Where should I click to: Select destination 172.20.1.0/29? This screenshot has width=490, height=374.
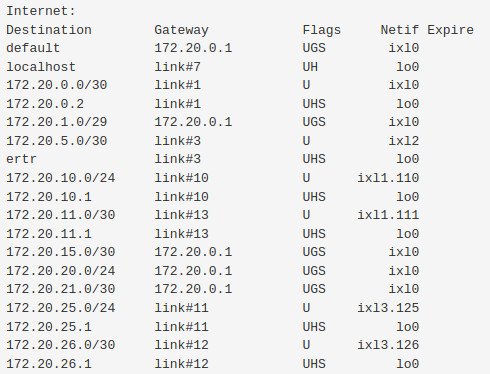pyautogui.click(x=57, y=122)
